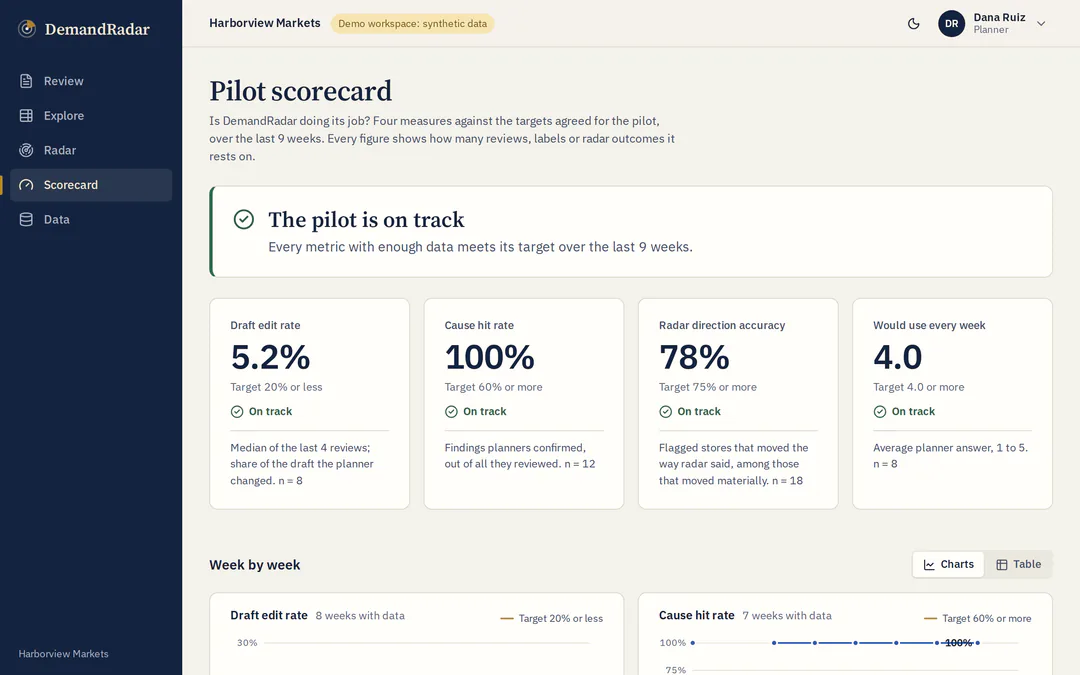Click the chart line icon in Charts tab
Screen dimensions: 1080x675
click(x=929, y=565)
